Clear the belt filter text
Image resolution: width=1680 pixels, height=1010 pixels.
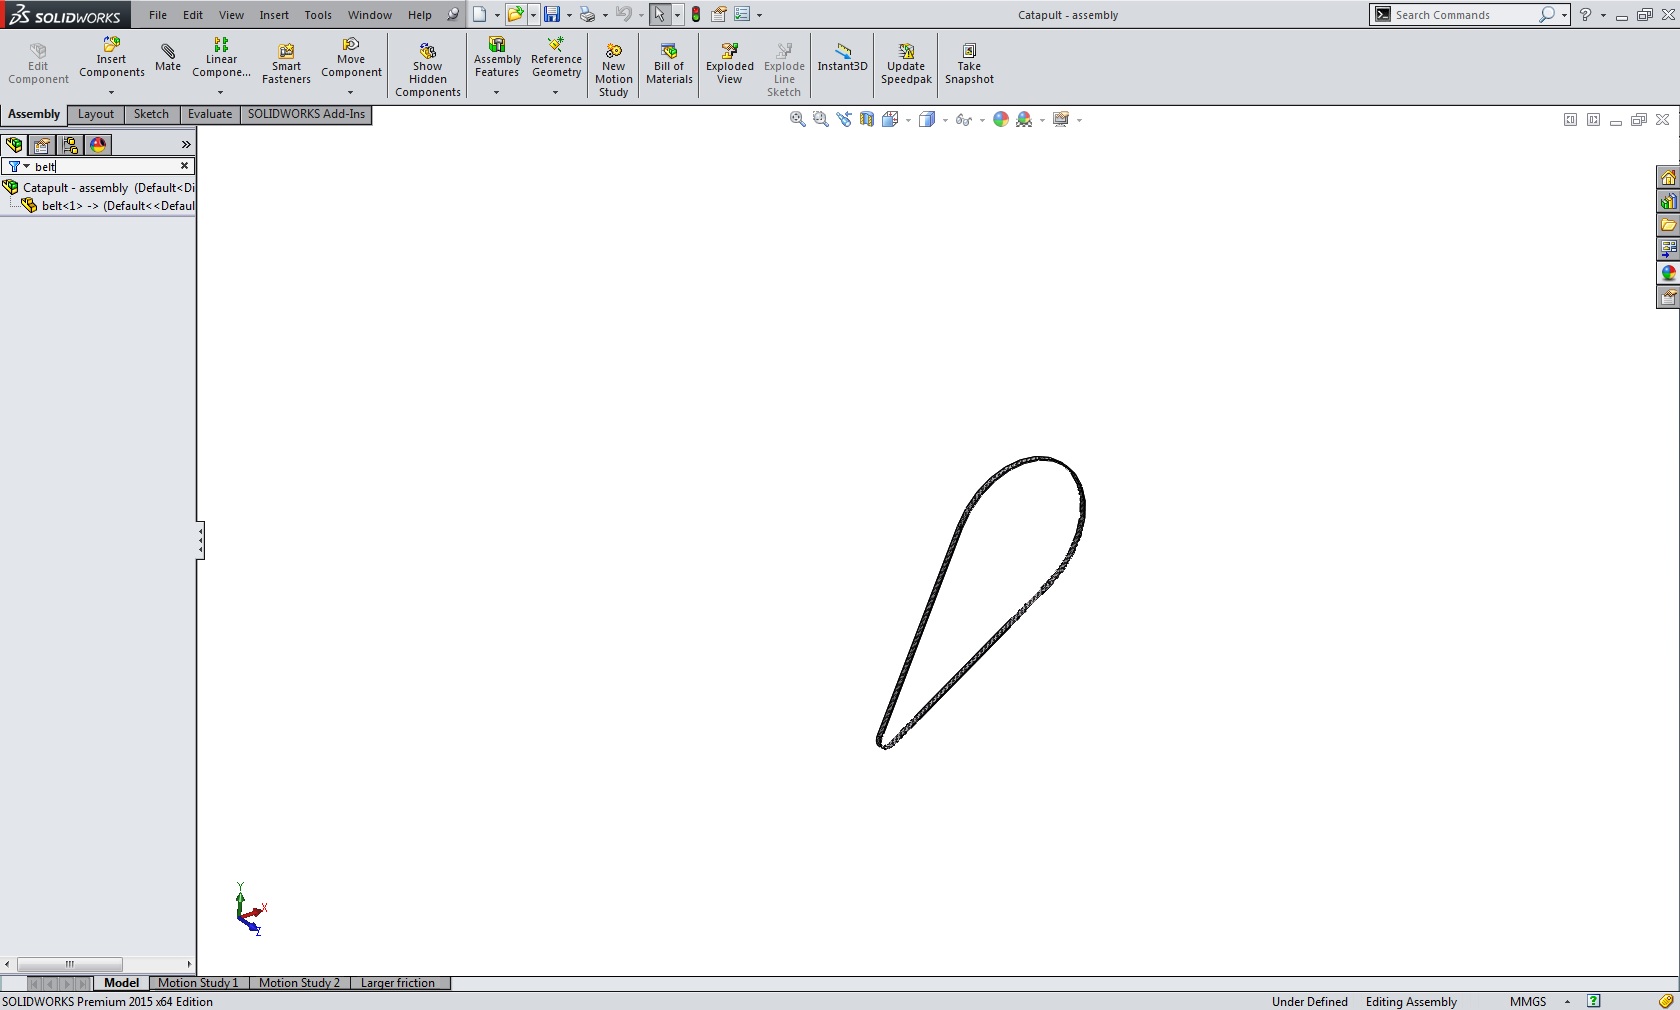[x=184, y=166]
